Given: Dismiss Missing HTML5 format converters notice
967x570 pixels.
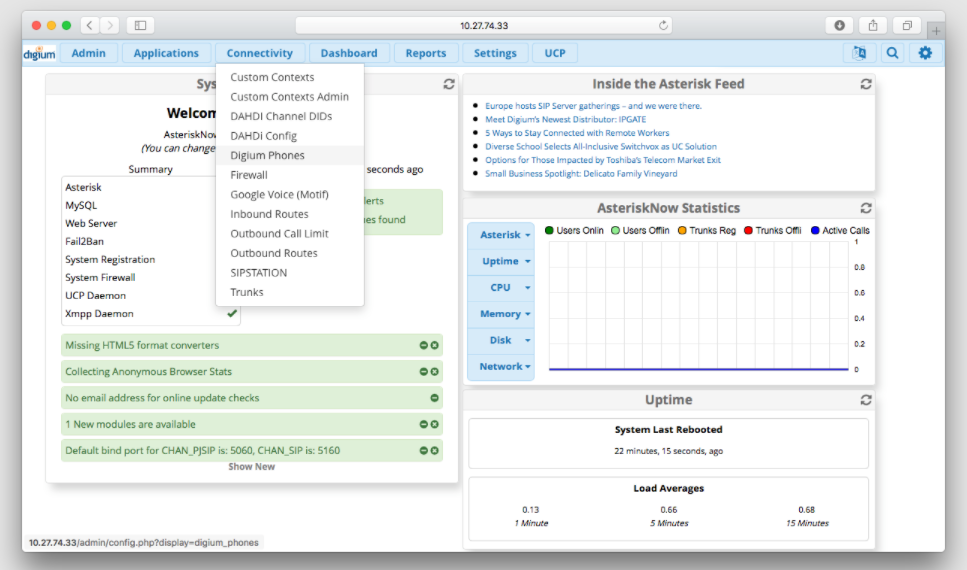Looking at the screenshot, I should [x=435, y=345].
